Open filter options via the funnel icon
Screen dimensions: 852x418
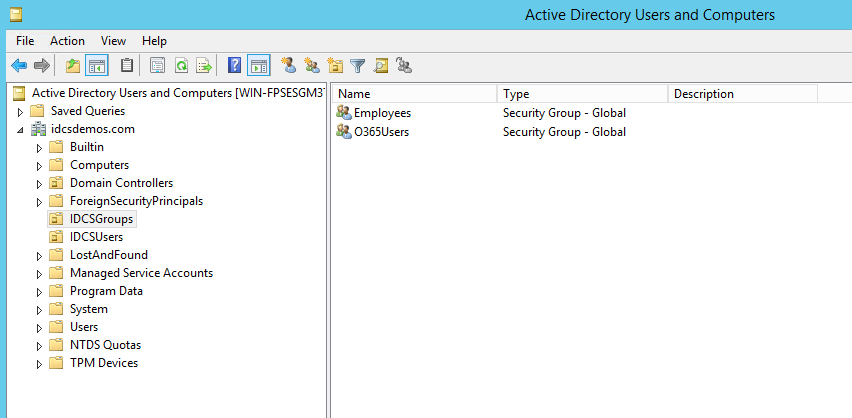(x=357, y=66)
